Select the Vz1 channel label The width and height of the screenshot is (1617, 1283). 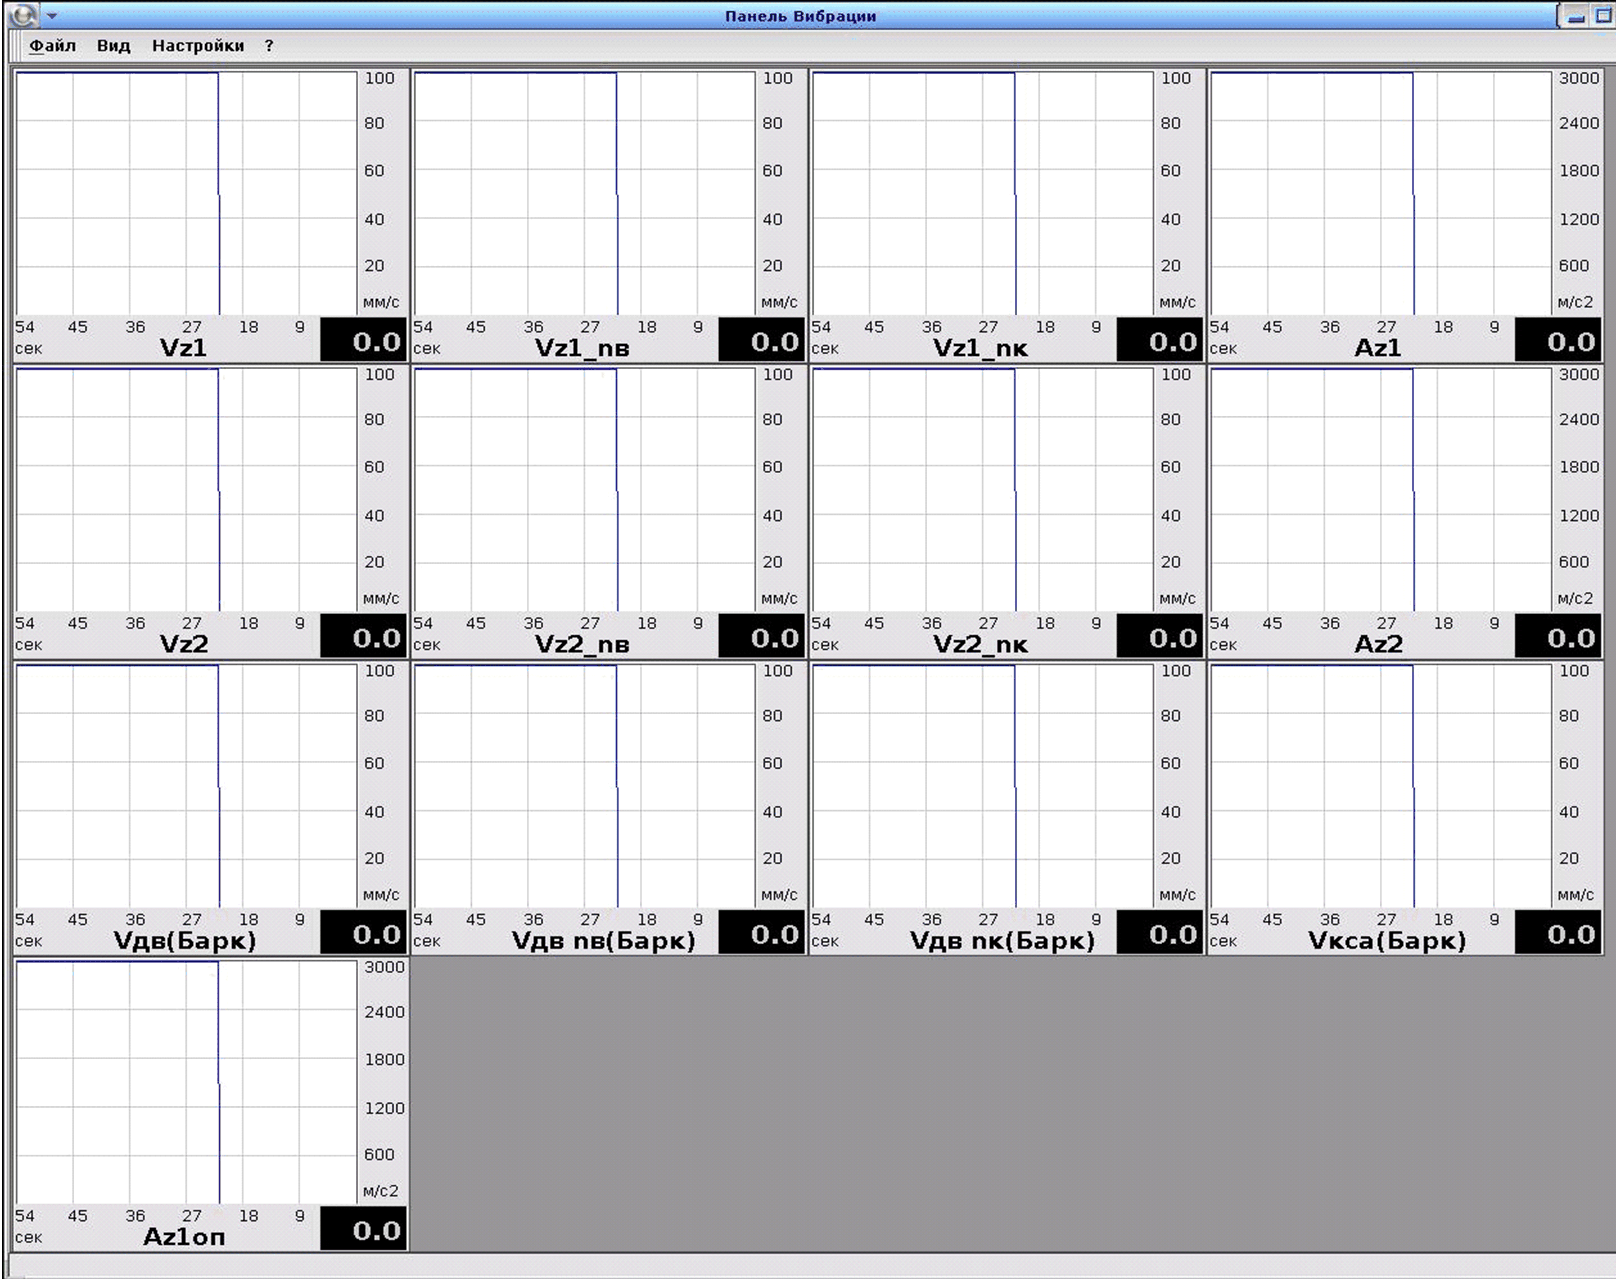(183, 348)
